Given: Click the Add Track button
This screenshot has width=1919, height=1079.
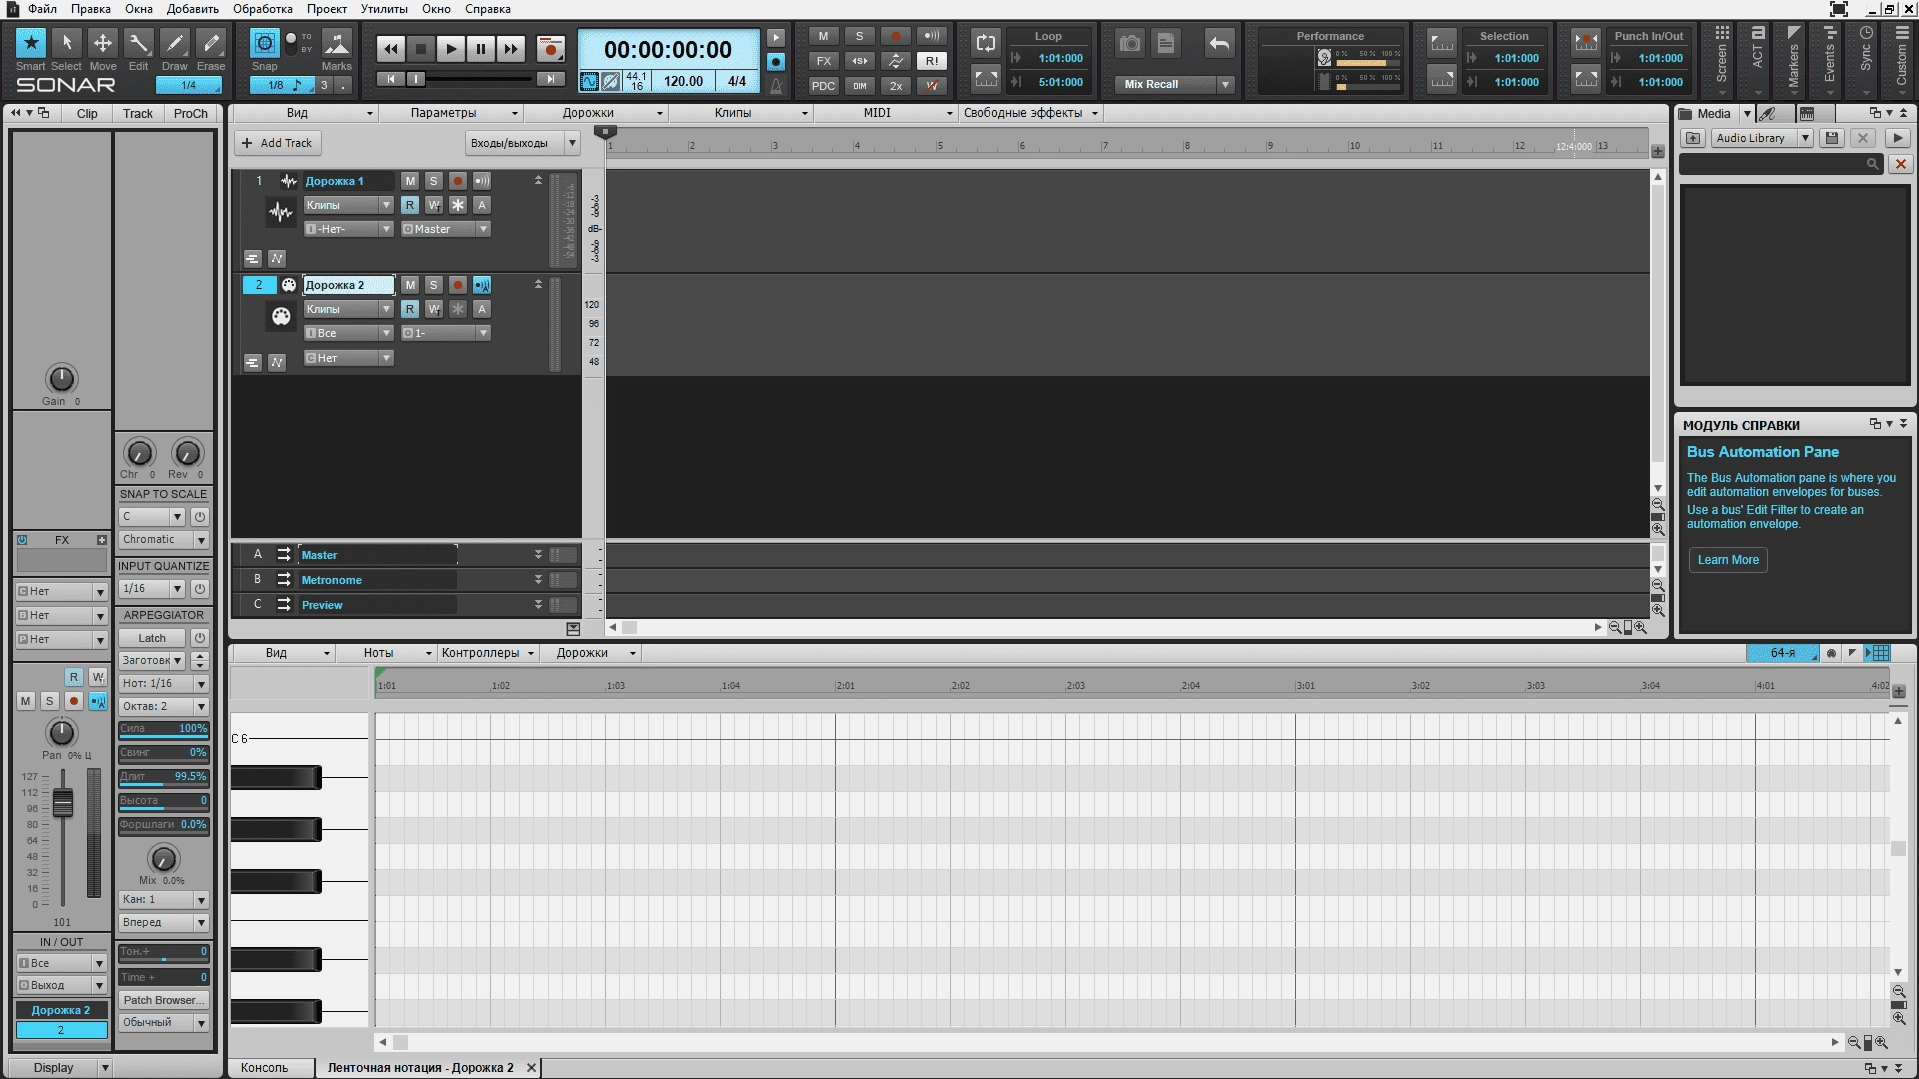Looking at the screenshot, I should pos(278,143).
